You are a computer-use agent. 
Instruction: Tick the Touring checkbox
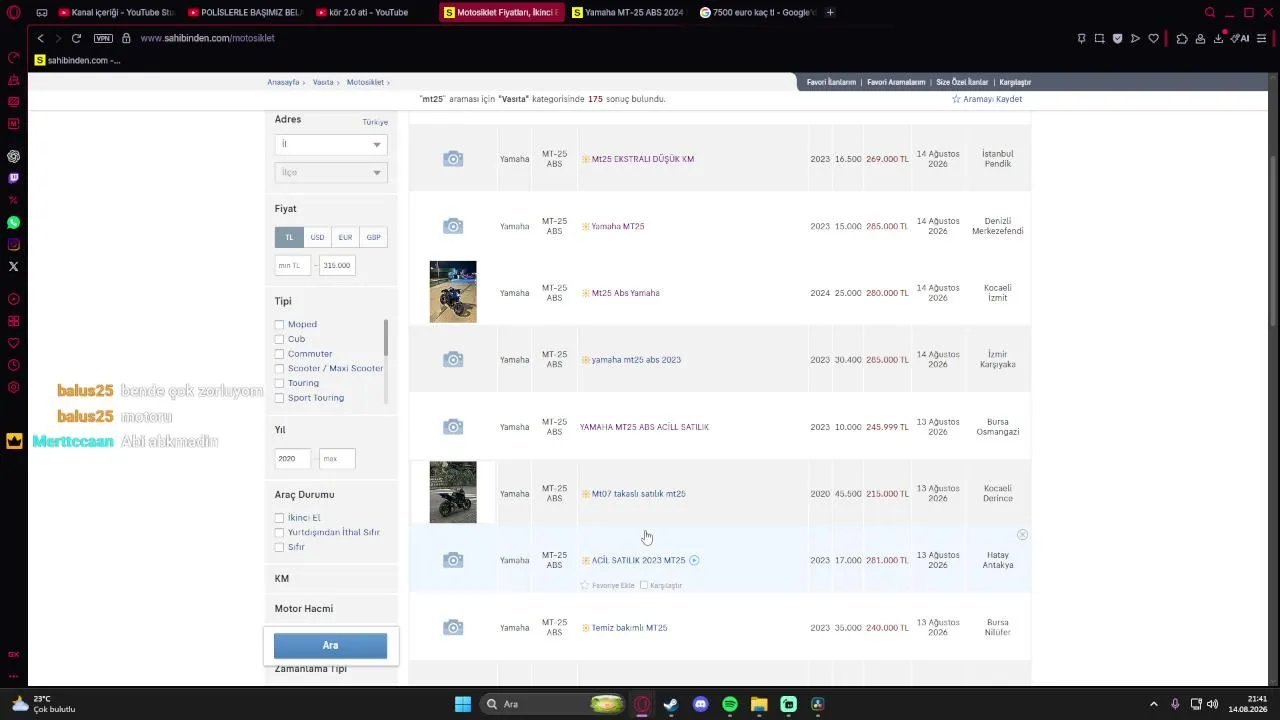(x=279, y=383)
